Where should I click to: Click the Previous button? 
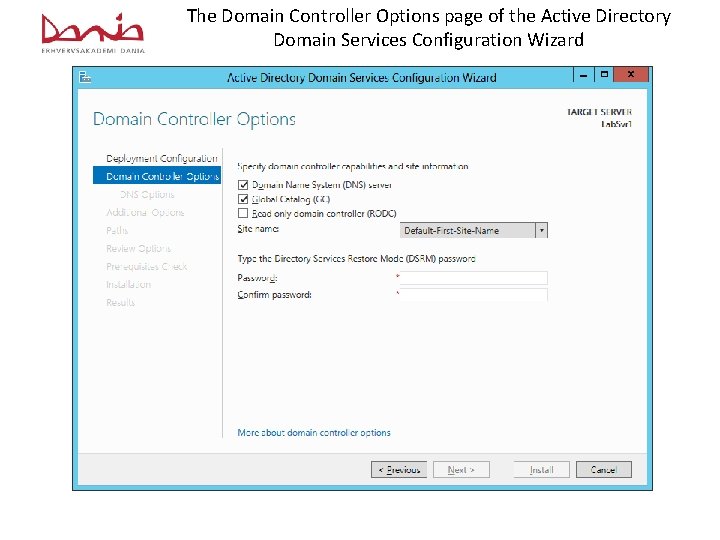399,470
